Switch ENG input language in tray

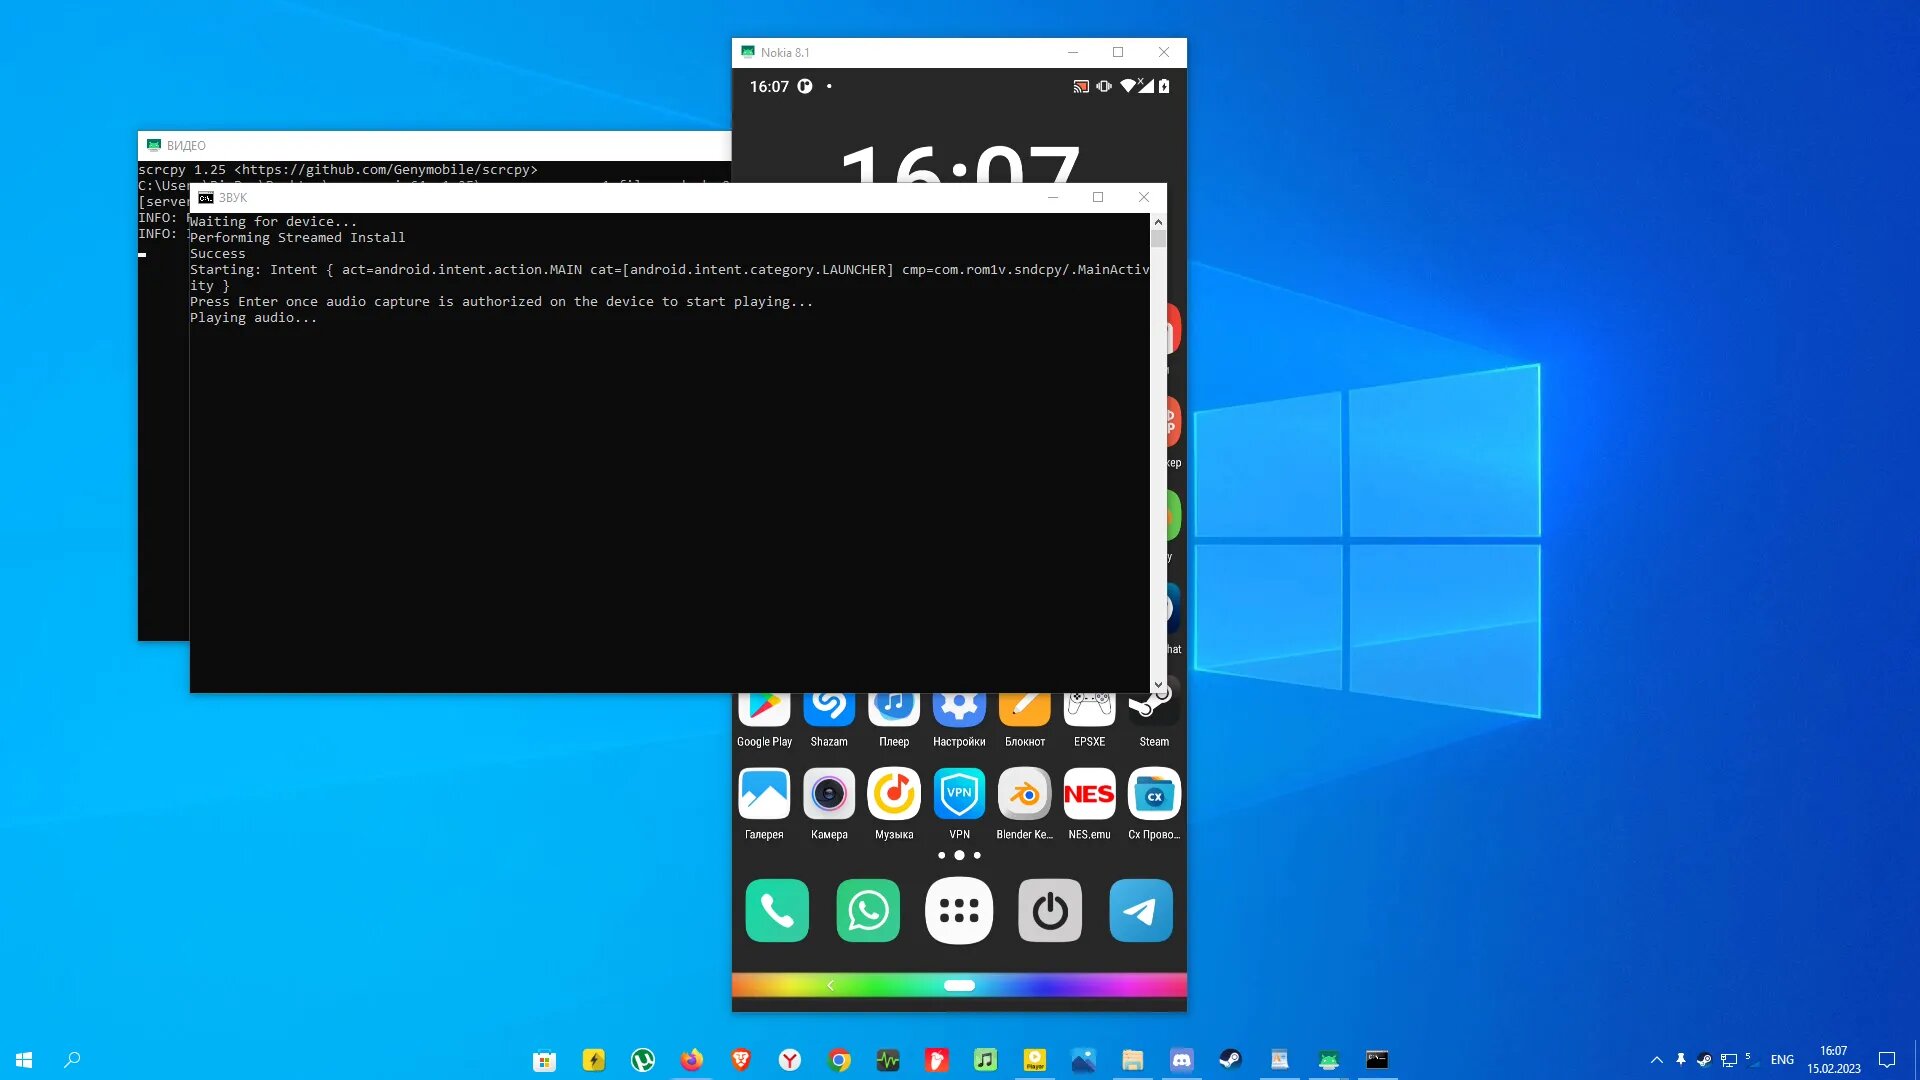[1782, 1060]
